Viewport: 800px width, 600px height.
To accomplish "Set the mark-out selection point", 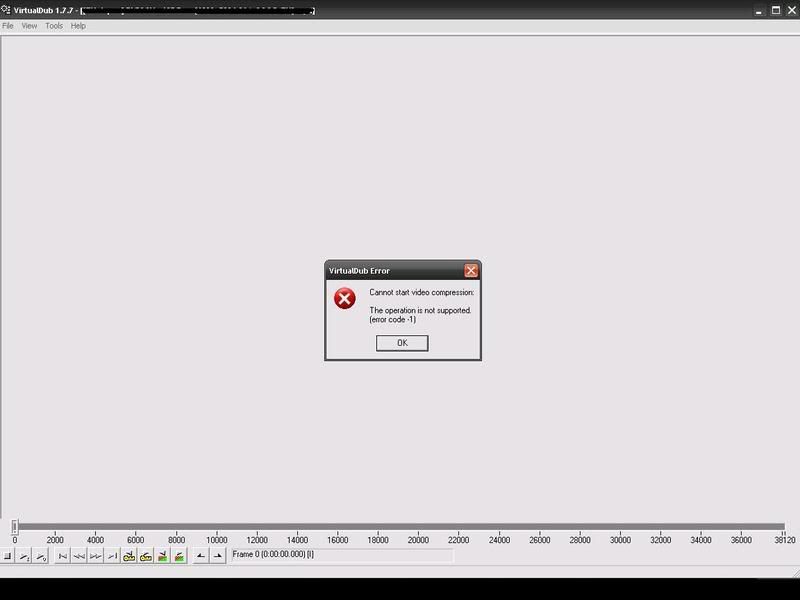I will (x=218, y=556).
